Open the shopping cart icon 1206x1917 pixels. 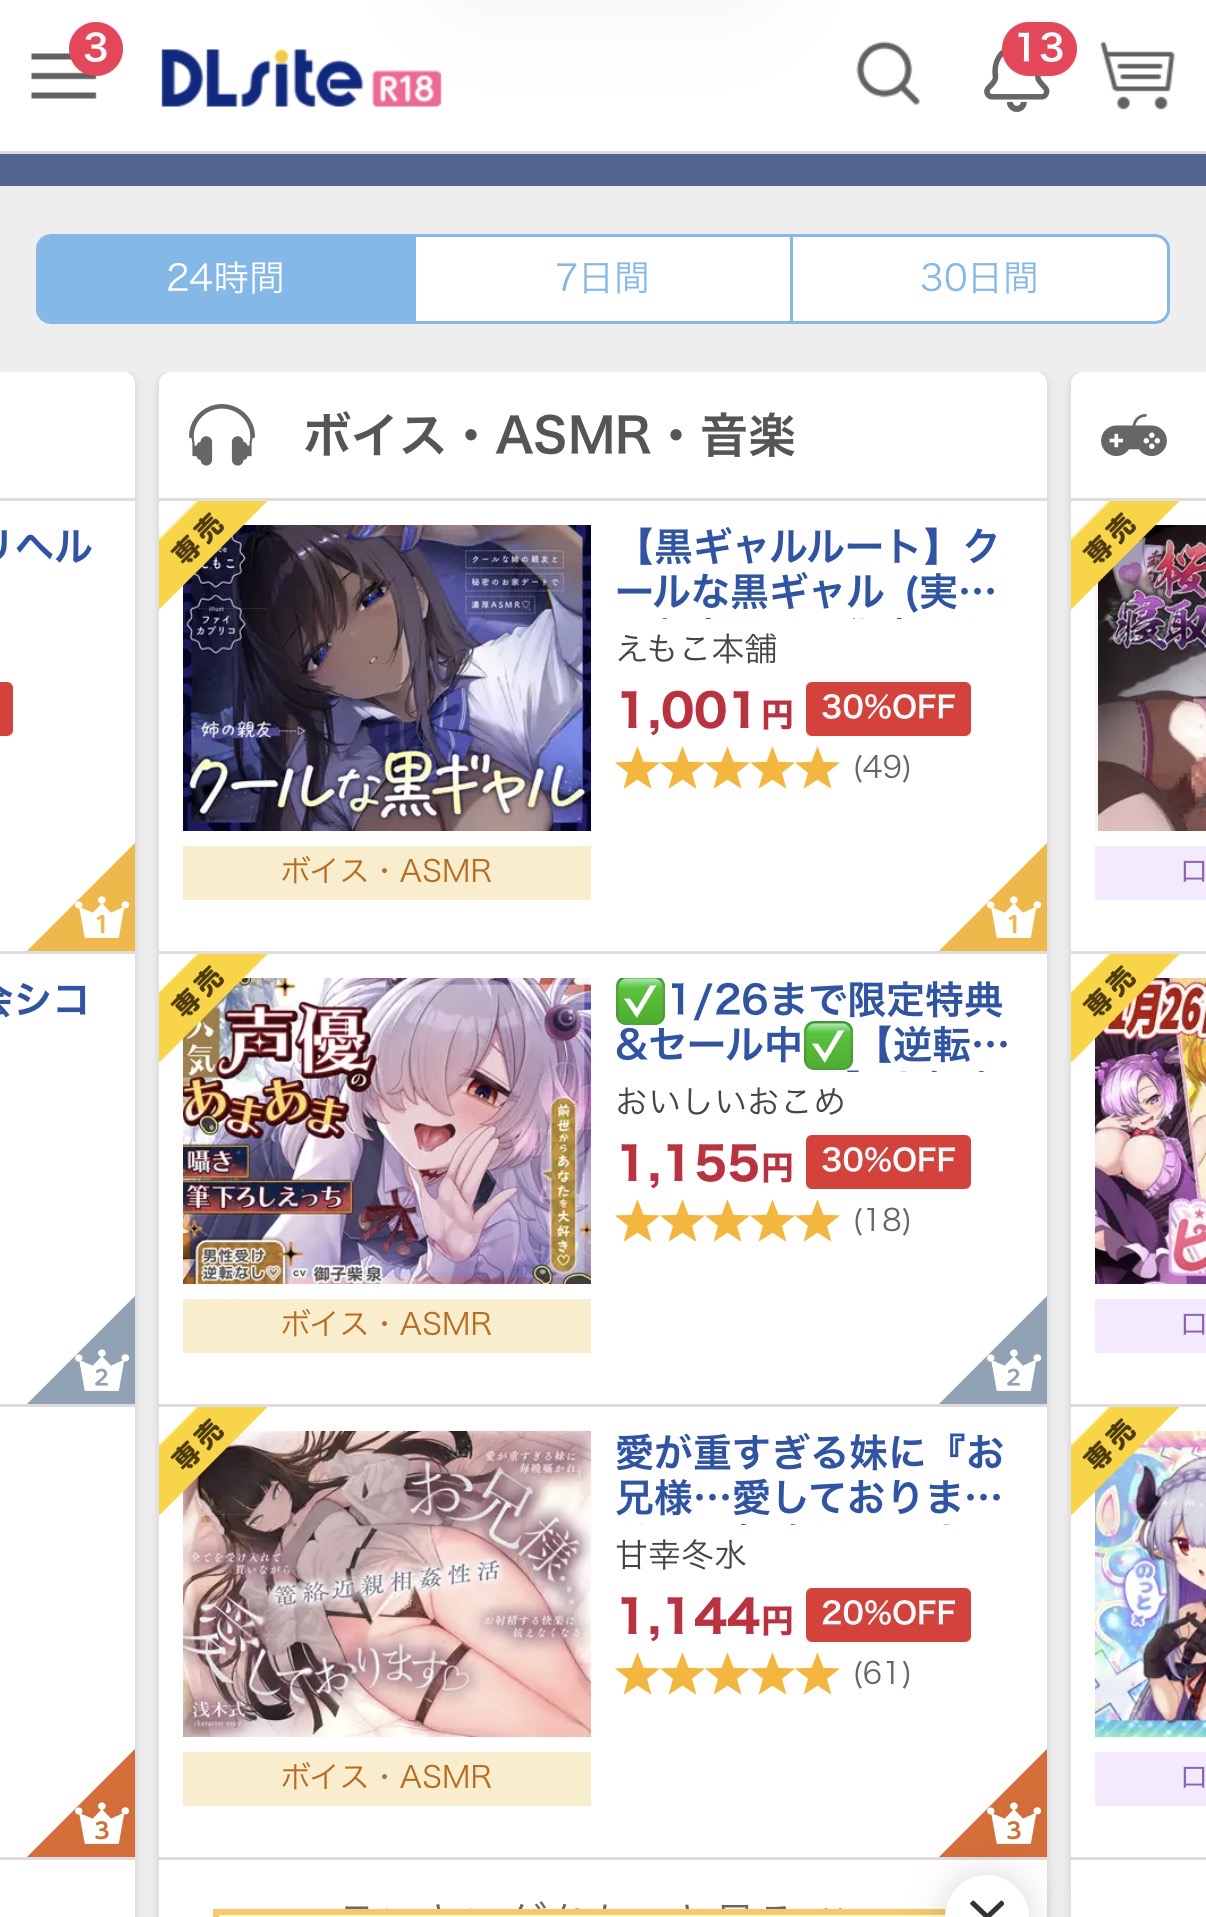tap(1138, 75)
